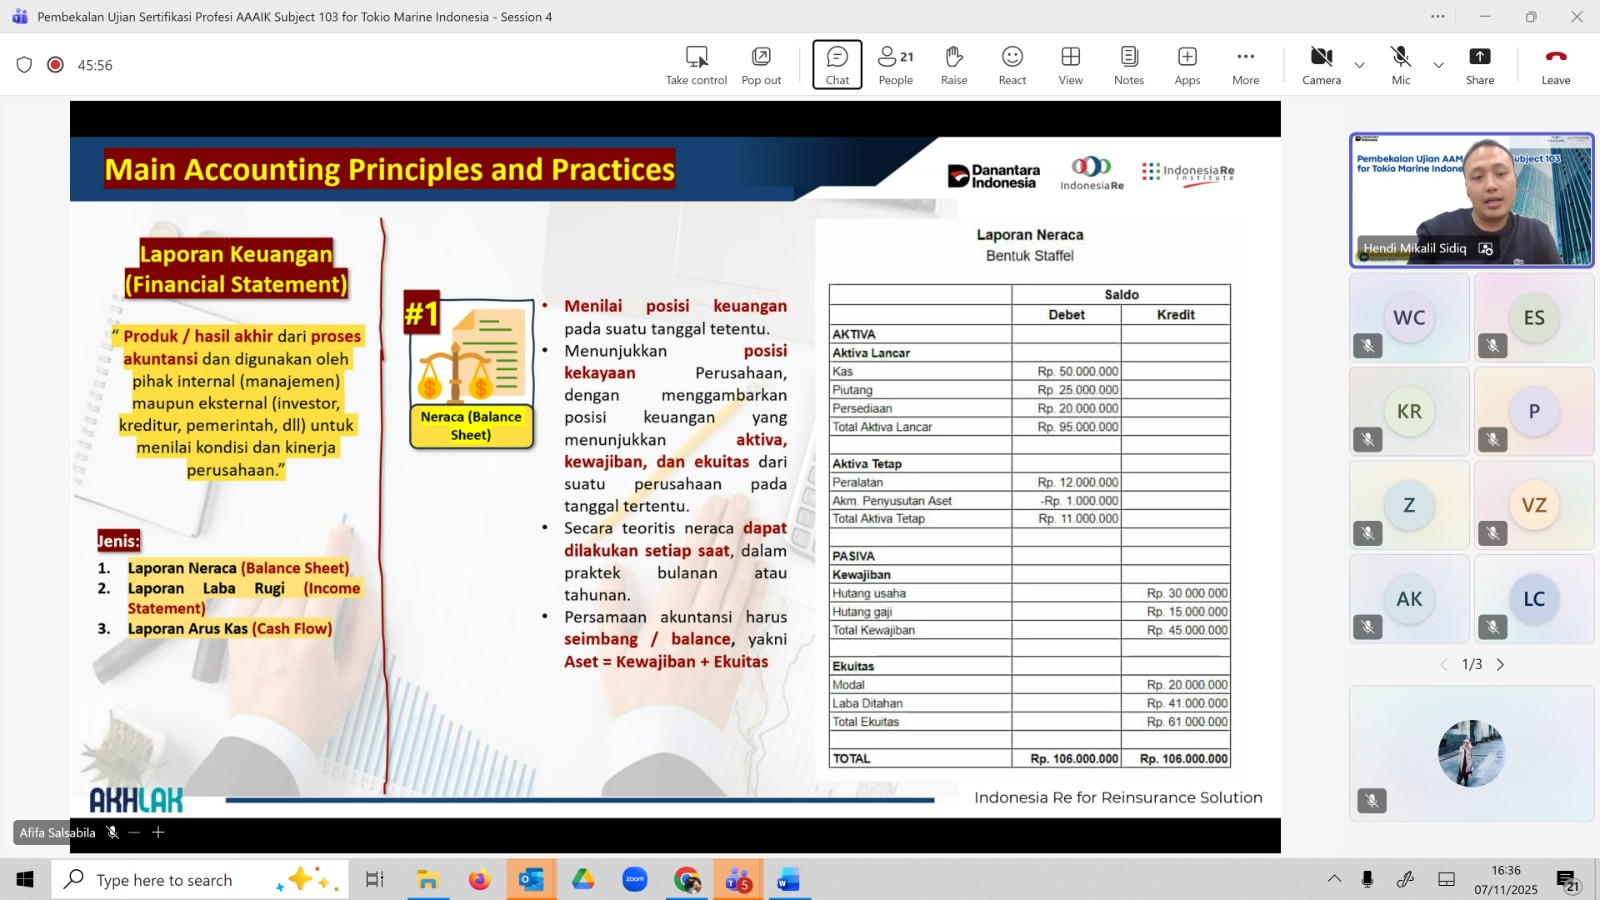The width and height of the screenshot is (1600, 900).
Task: Click the red recording indicator
Action: [x=56, y=65]
